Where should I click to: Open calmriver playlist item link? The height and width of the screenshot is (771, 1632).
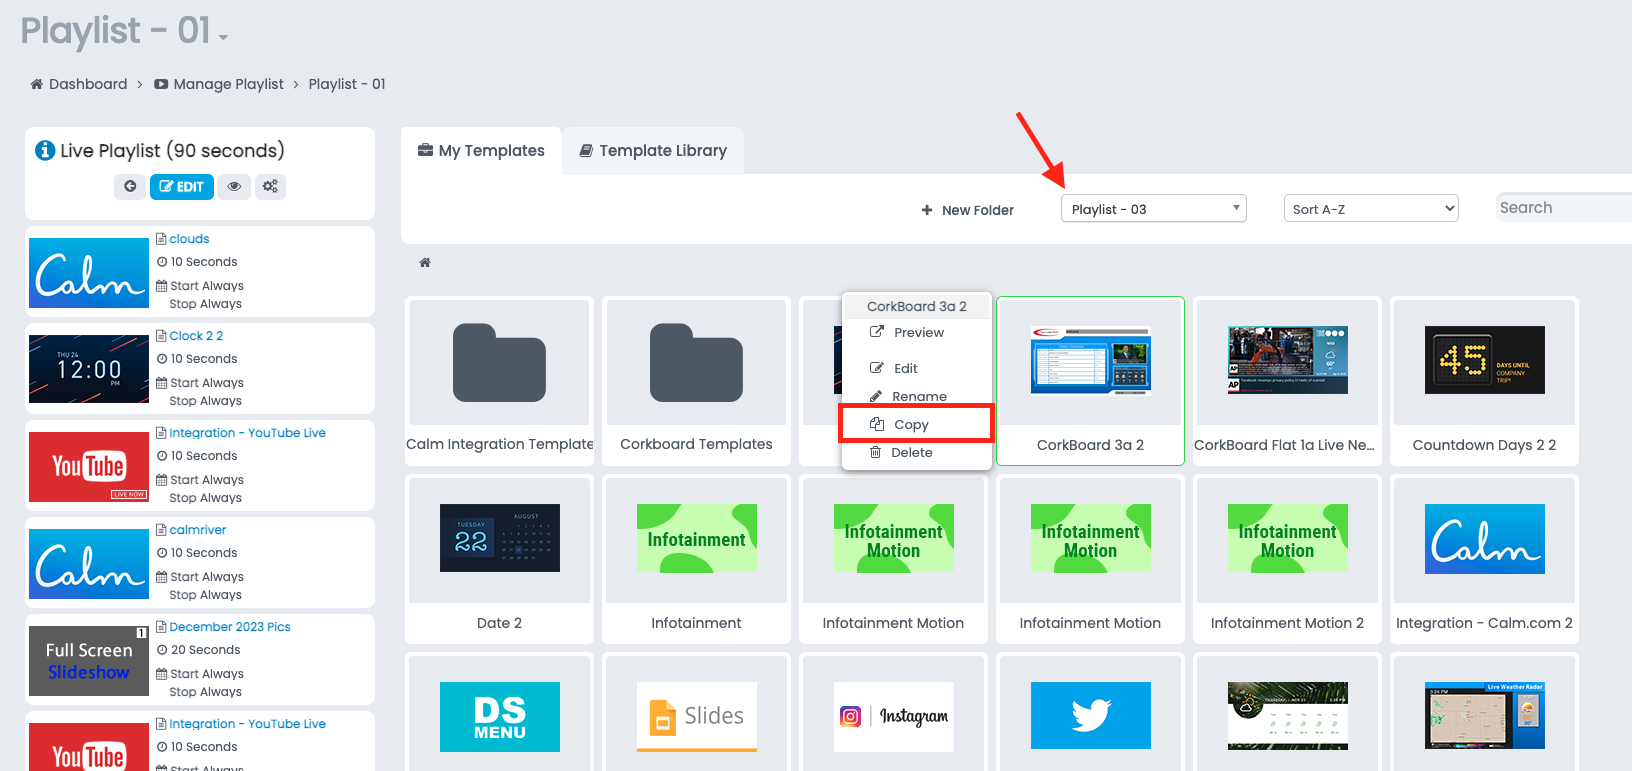pos(198,530)
